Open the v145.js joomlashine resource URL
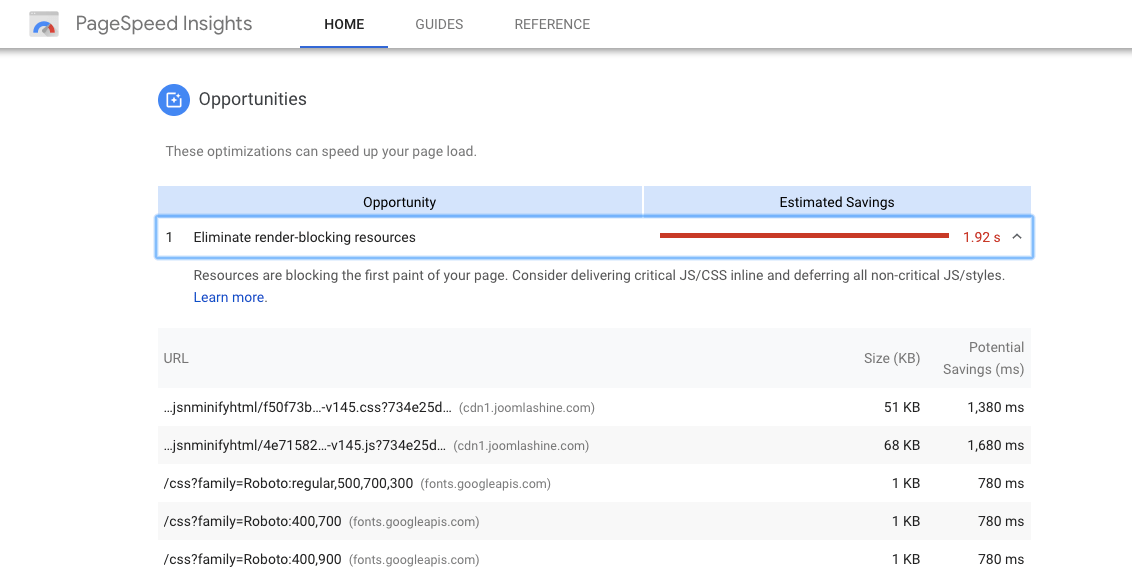Viewport: 1132px width, 587px height. click(x=305, y=445)
